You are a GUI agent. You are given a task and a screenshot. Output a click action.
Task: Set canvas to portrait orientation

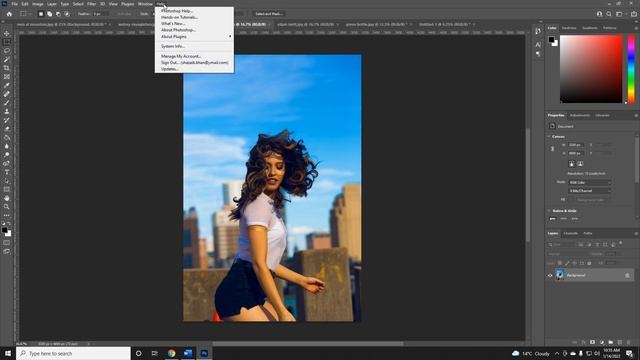(x=571, y=164)
